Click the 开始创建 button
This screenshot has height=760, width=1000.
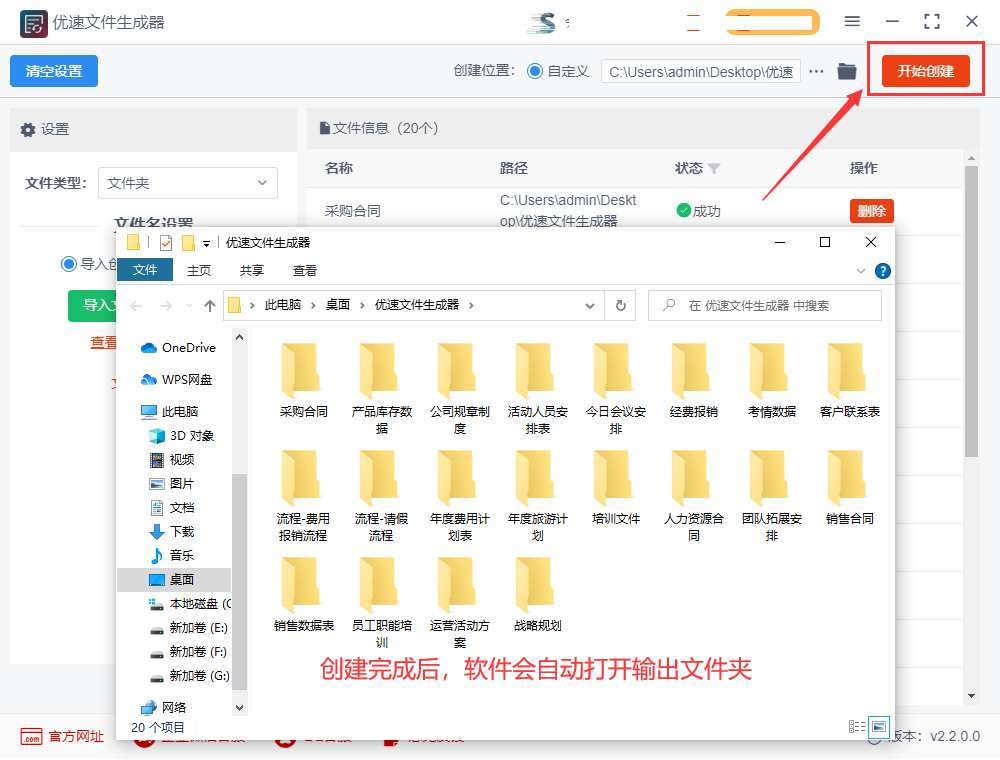point(925,71)
